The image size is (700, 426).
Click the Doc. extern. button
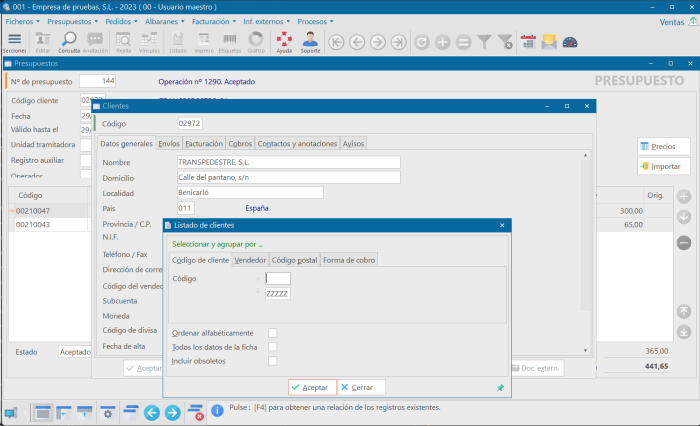(x=537, y=368)
